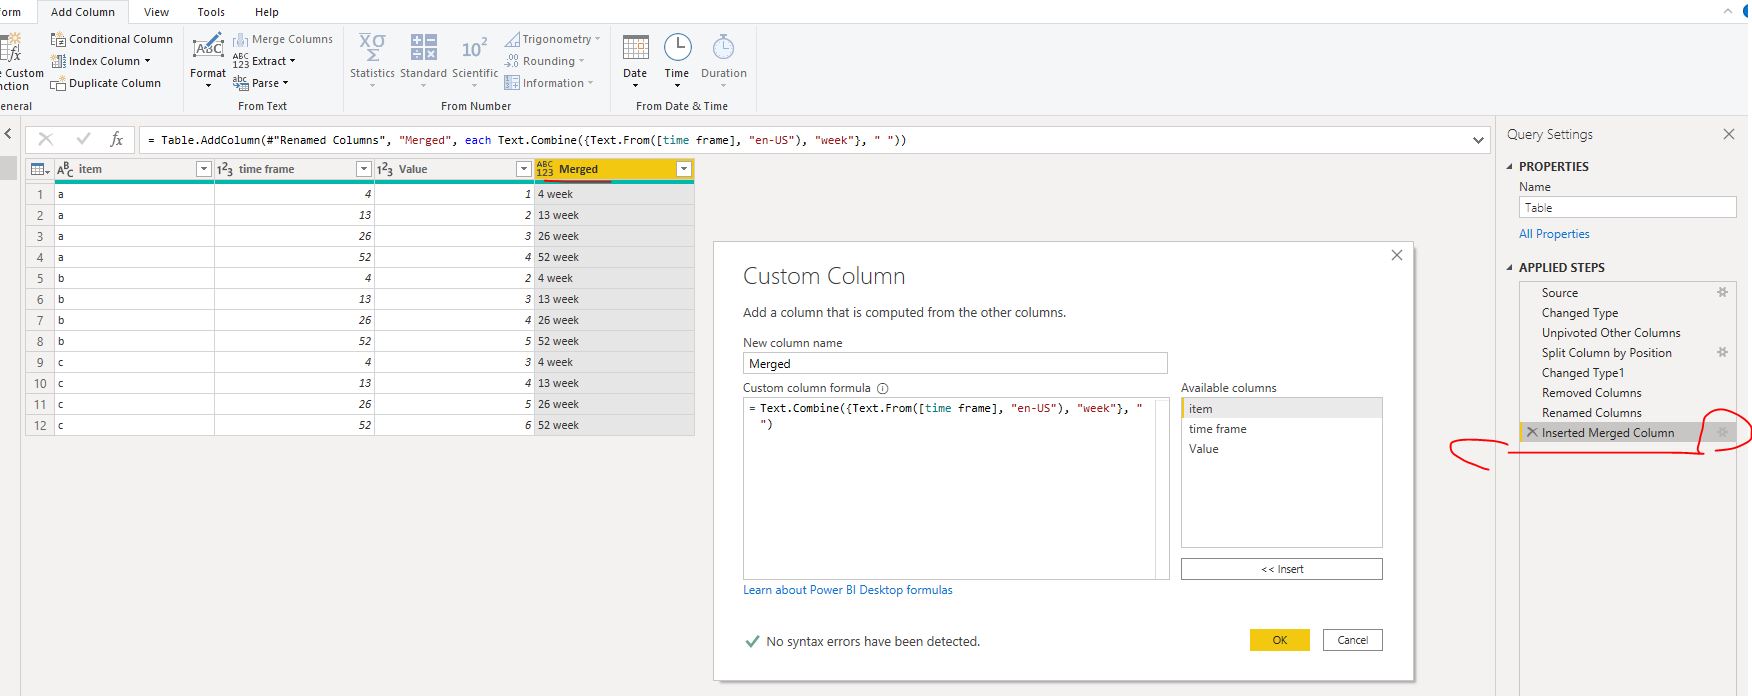
Task: Close the Custom Column dialog
Action: tap(1397, 255)
